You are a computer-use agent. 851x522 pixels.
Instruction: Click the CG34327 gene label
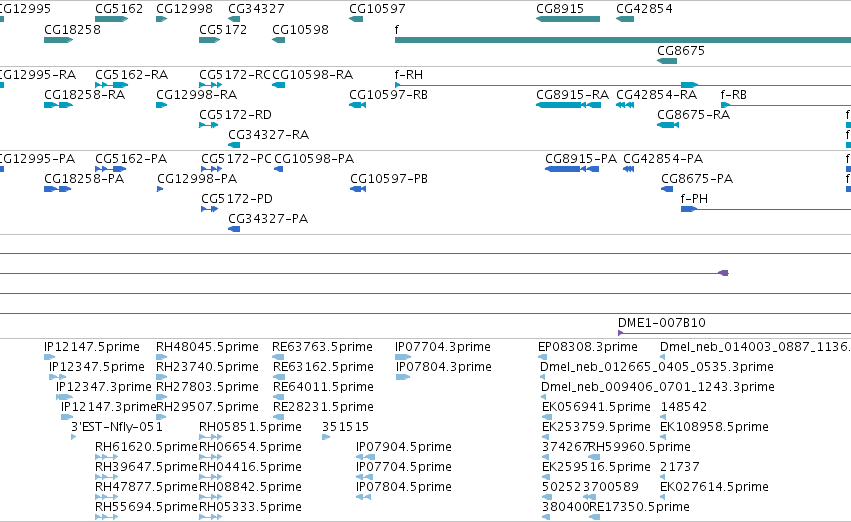point(256,9)
